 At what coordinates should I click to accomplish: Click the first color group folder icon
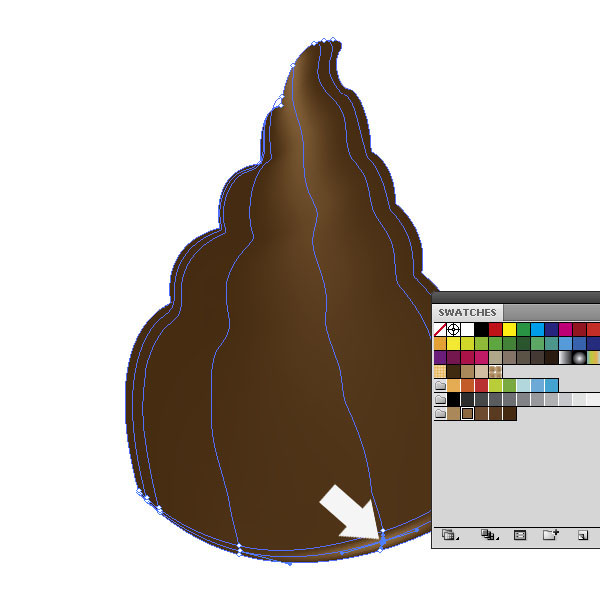pos(440,385)
